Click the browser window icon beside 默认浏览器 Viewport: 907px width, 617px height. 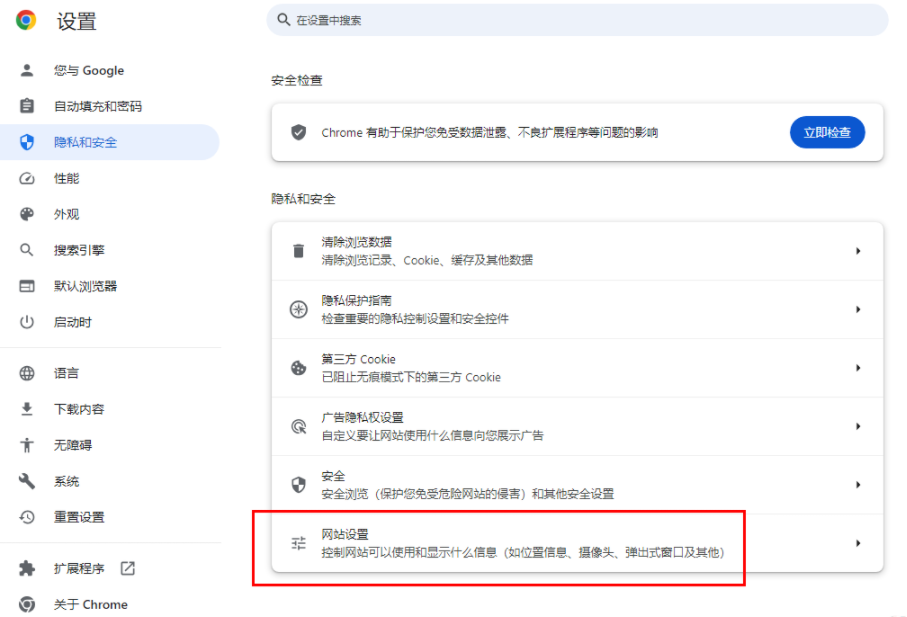(27, 286)
